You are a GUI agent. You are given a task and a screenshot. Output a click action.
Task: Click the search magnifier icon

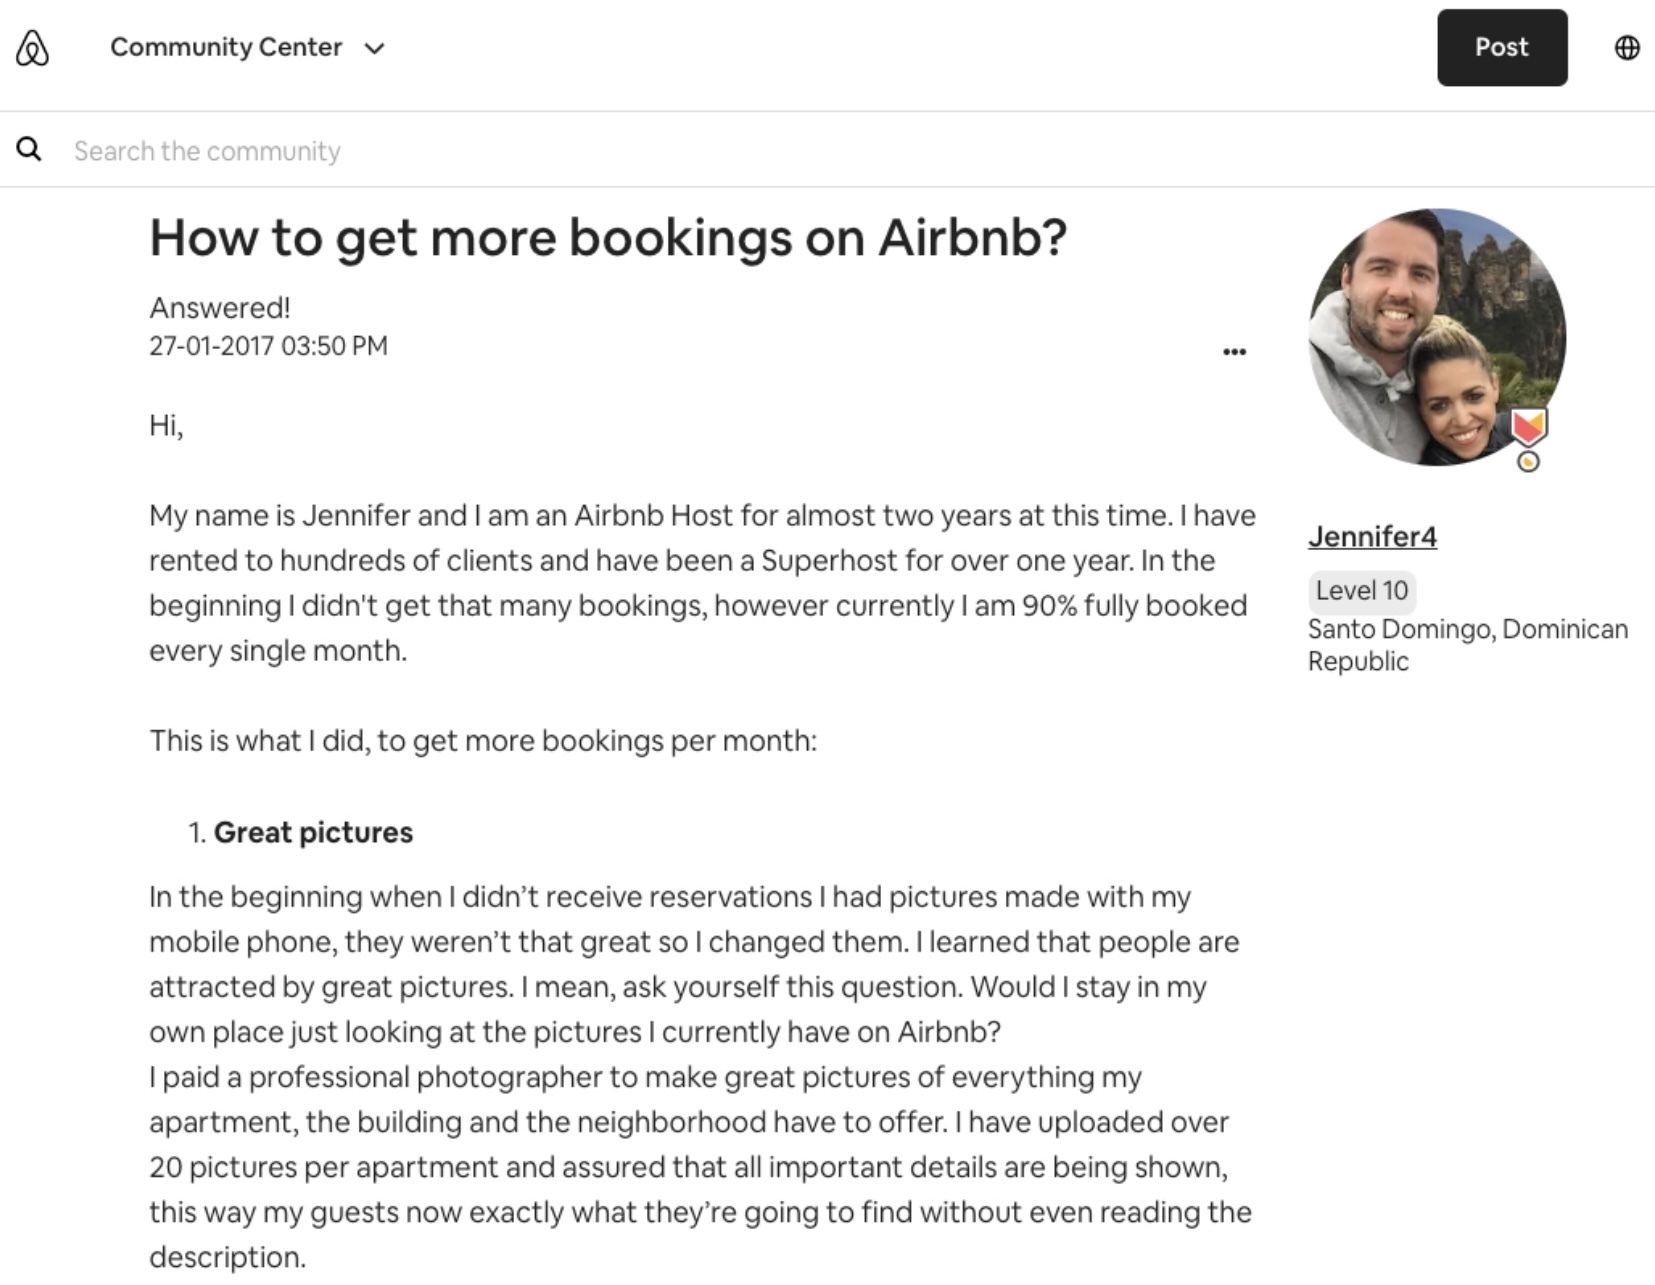point(29,149)
